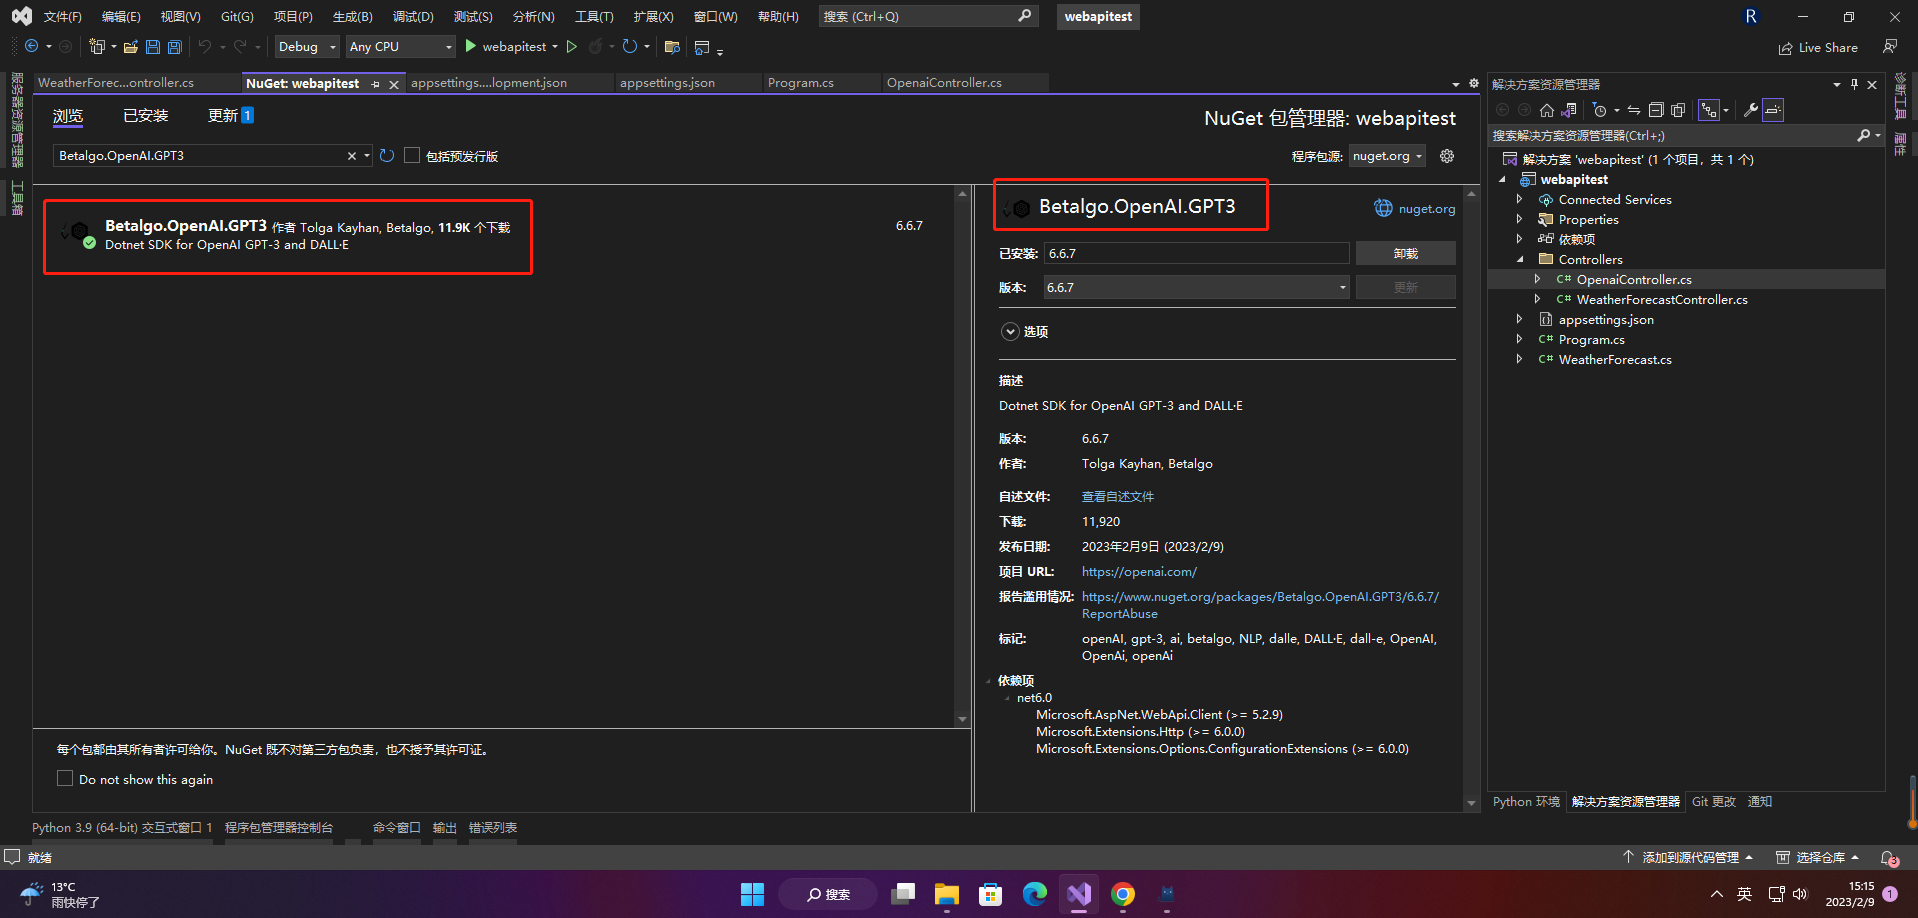The width and height of the screenshot is (1918, 918).
Task: Select WeatherForecast.cs in Solution Explorer
Action: tap(1614, 360)
